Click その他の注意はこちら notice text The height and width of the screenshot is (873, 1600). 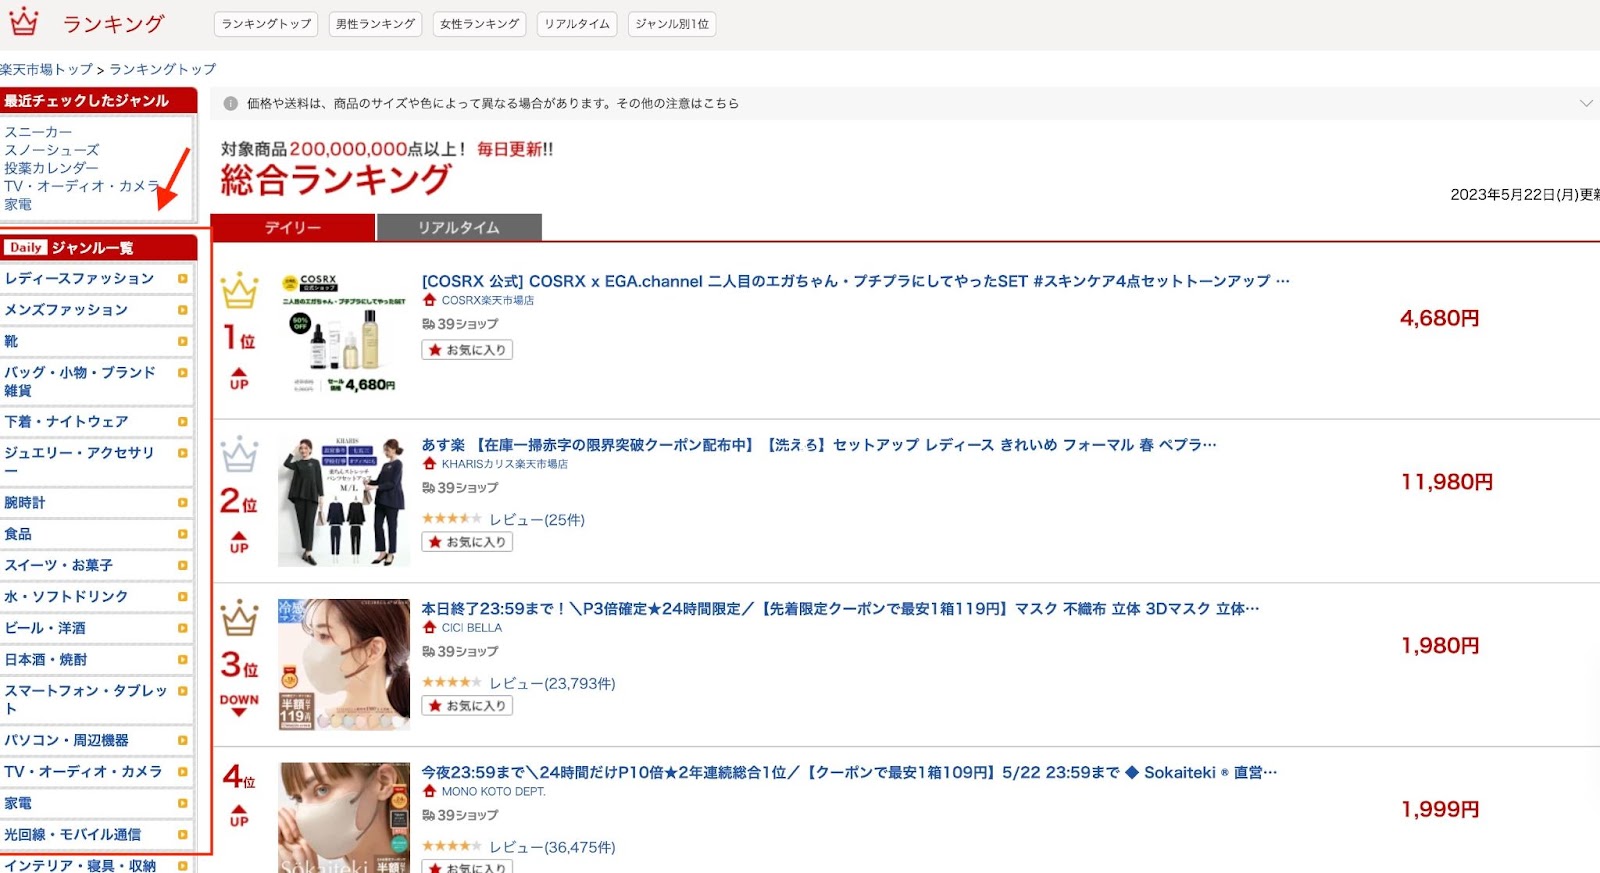click(677, 103)
